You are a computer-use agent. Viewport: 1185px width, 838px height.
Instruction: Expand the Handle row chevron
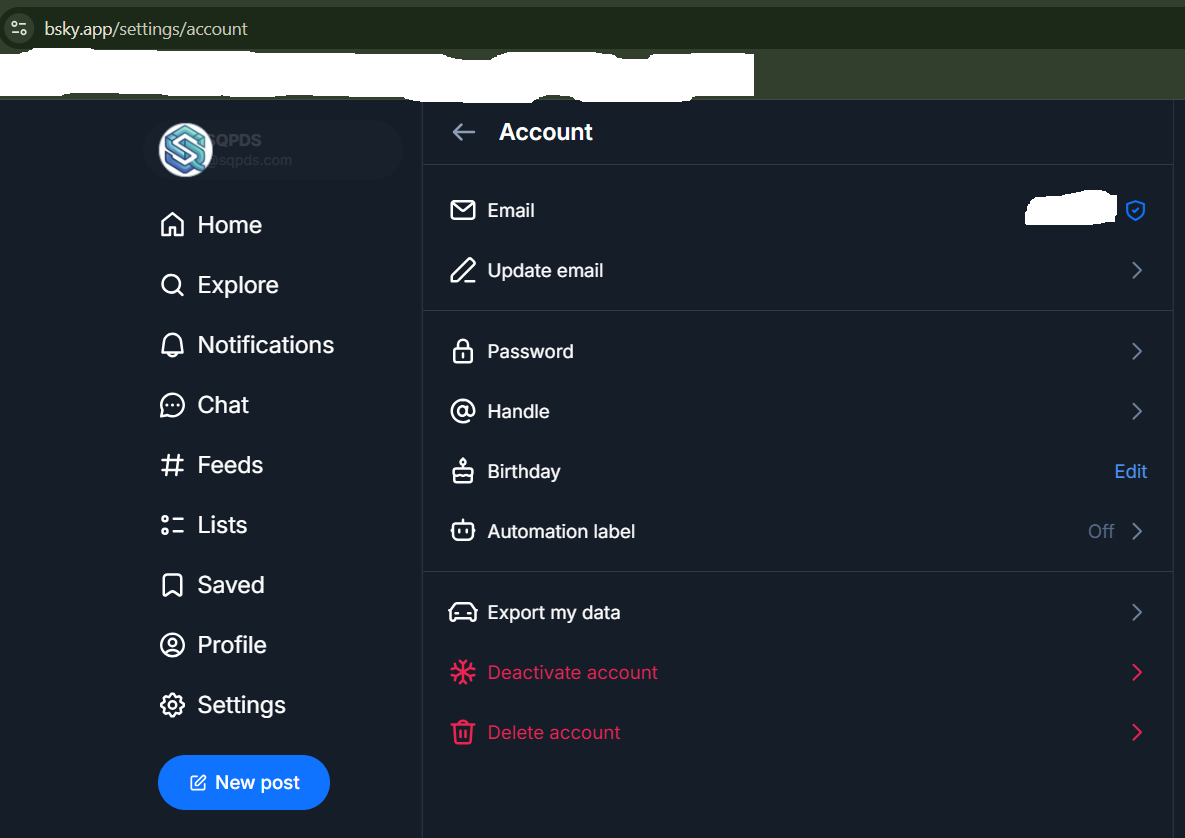coord(1137,411)
